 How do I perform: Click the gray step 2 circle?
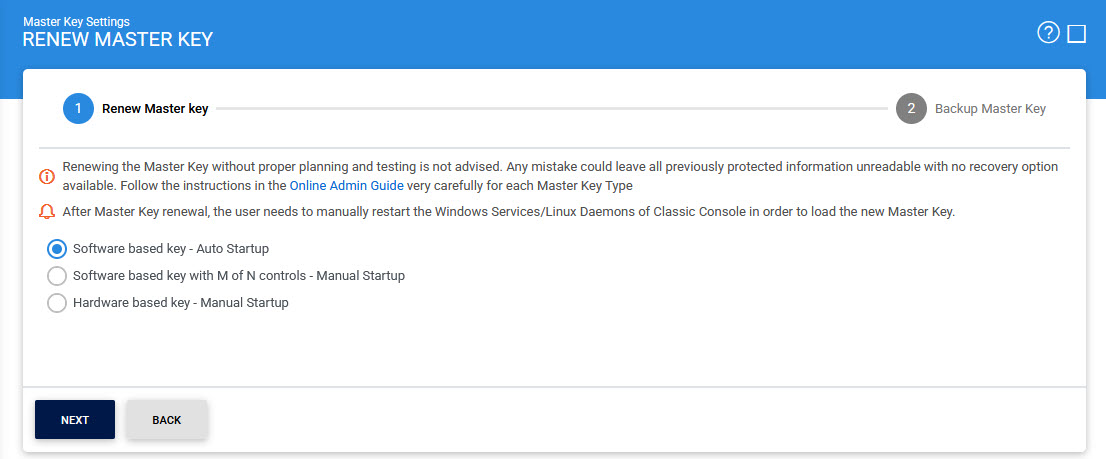coord(911,109)
